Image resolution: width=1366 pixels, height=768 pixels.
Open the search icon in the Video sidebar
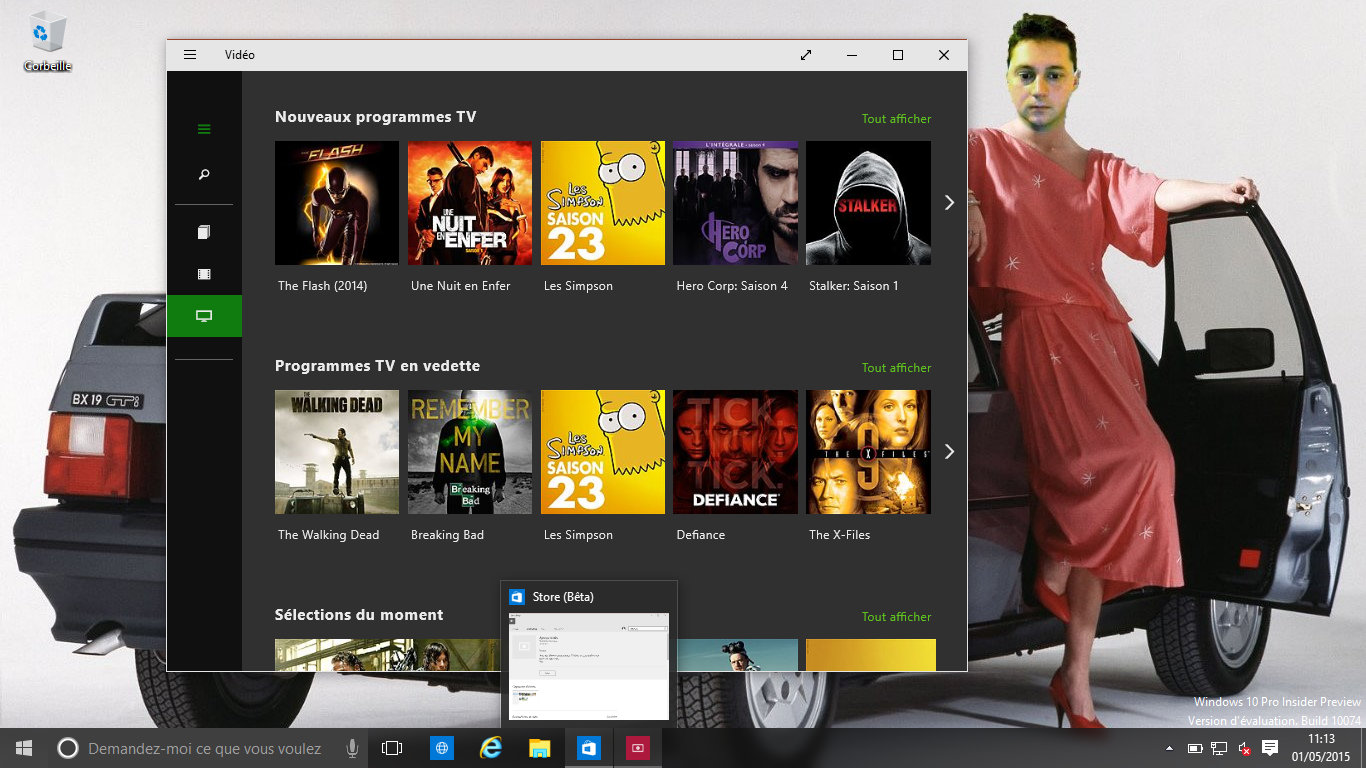tap(204, 175)
